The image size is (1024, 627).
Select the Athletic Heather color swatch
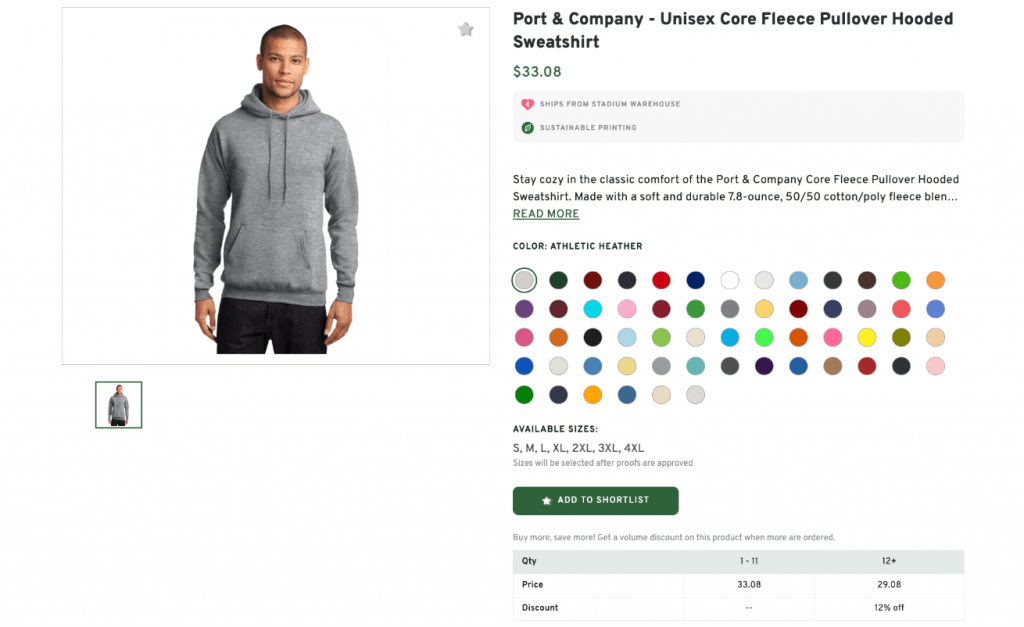[524, 280]
